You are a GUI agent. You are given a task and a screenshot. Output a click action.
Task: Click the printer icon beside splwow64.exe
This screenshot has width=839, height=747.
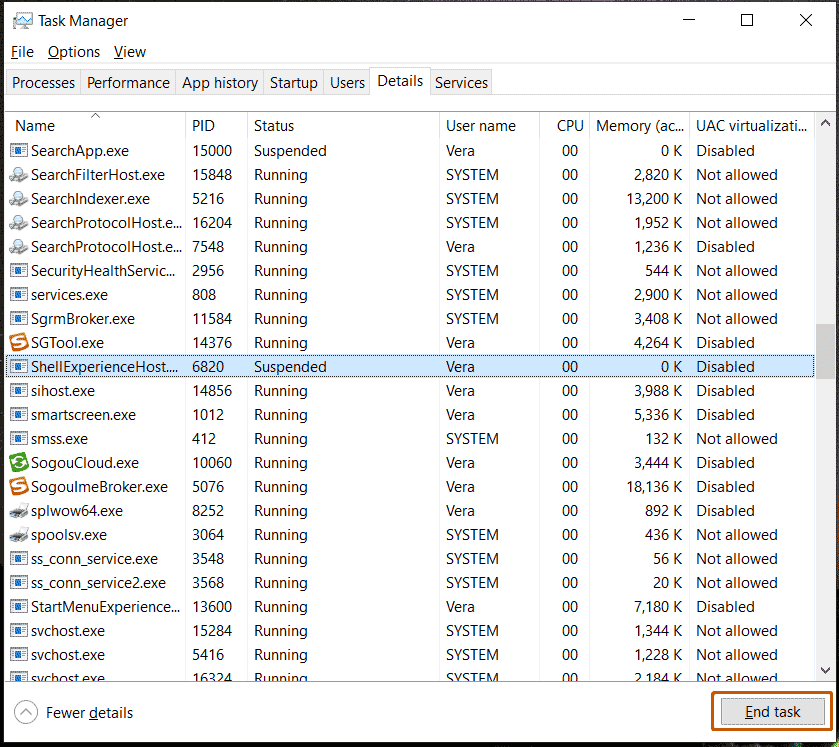pyautogui.click(x=17, y=510)
